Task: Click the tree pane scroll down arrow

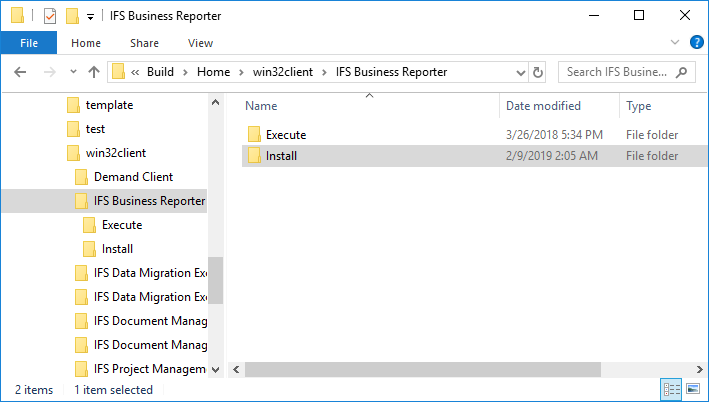Action: click(x=216, y=369)
